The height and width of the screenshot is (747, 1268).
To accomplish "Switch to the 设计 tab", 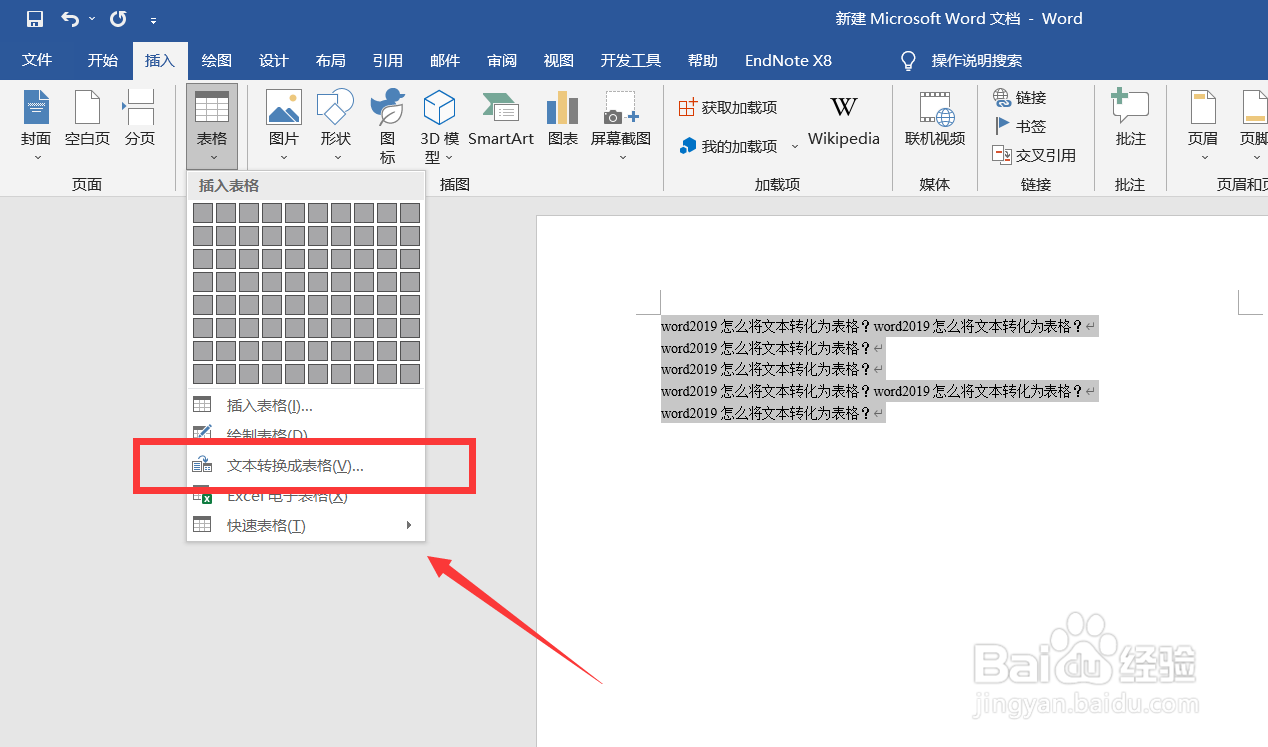I will pyautogui.click(x=273, y=60).
